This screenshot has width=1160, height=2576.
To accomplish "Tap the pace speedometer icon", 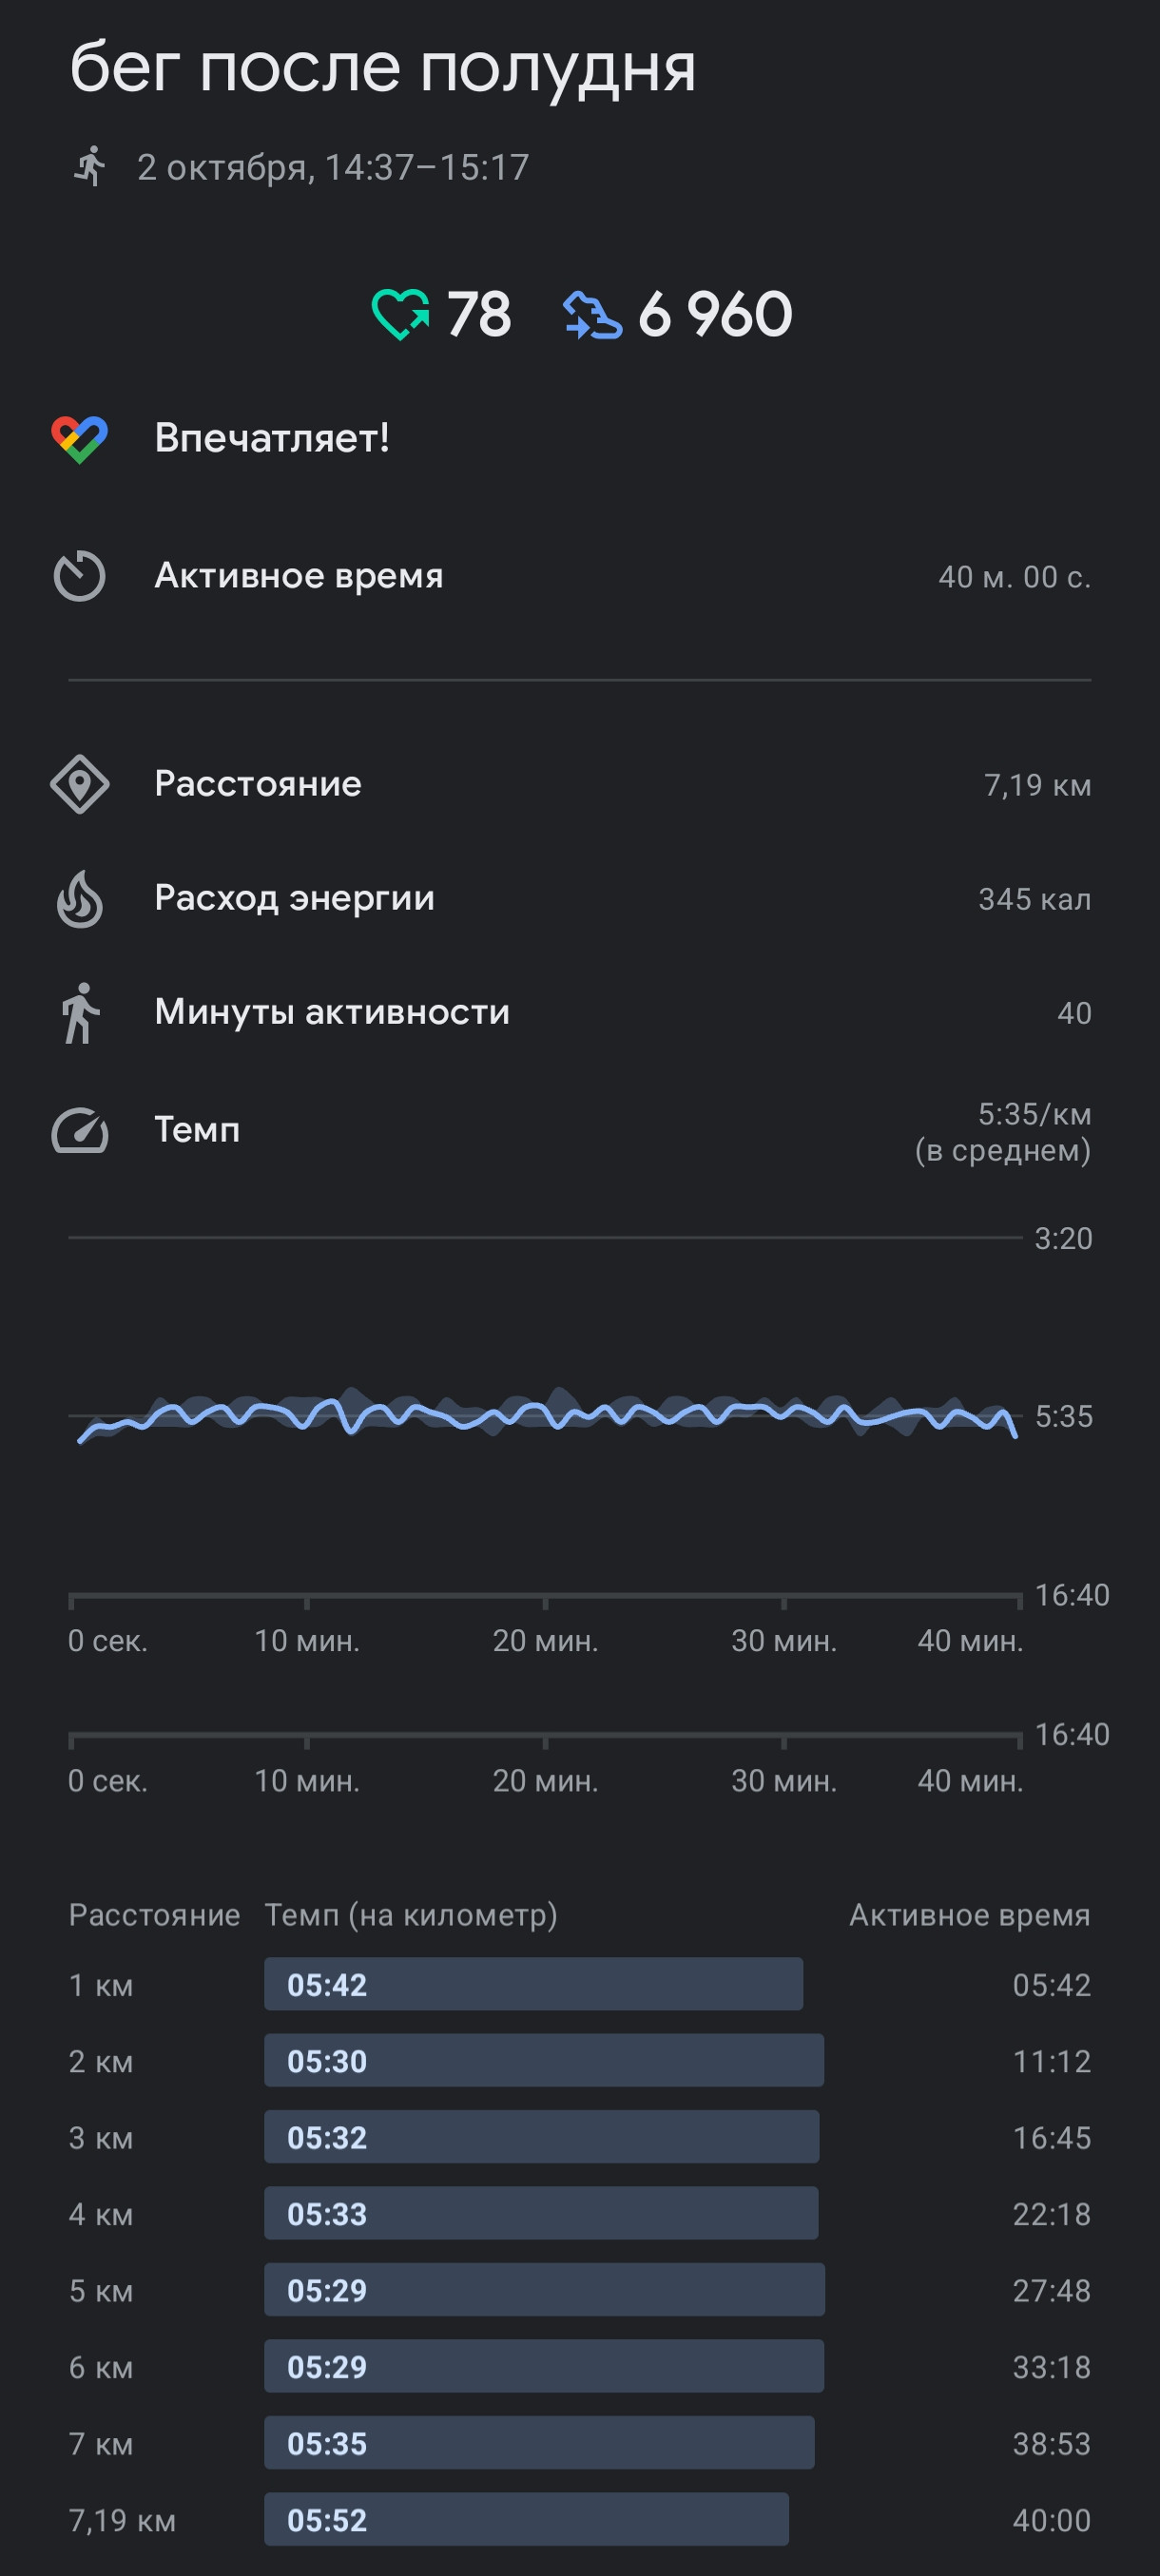I will (x=80, y=1131).
